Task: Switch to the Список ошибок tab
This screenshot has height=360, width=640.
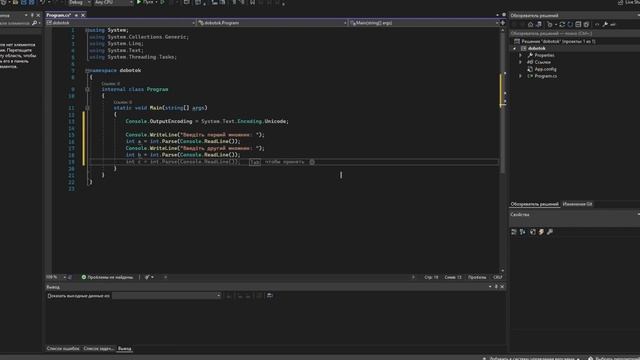Action: [63, 349]
